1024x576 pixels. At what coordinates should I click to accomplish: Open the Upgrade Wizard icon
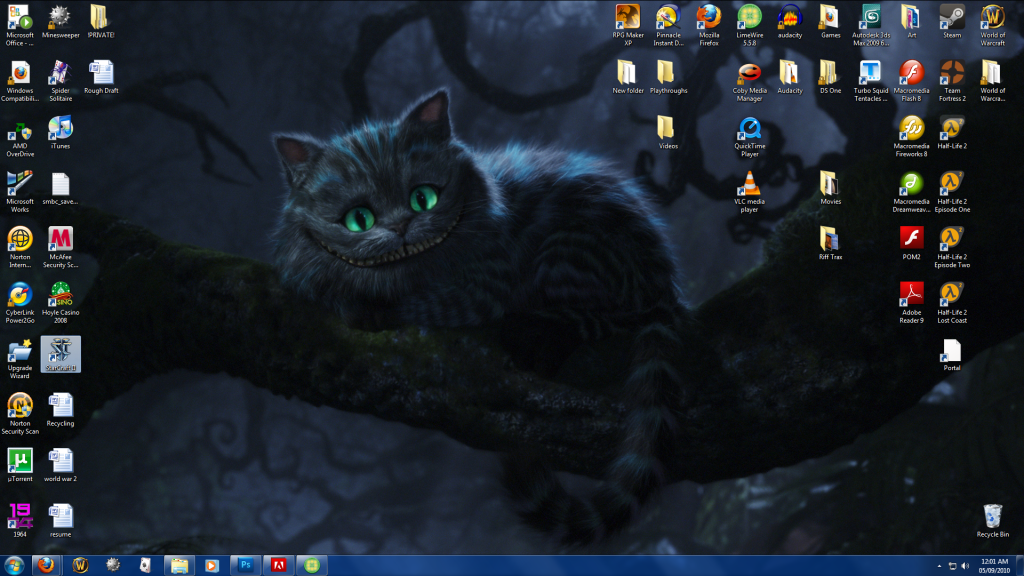20,358
